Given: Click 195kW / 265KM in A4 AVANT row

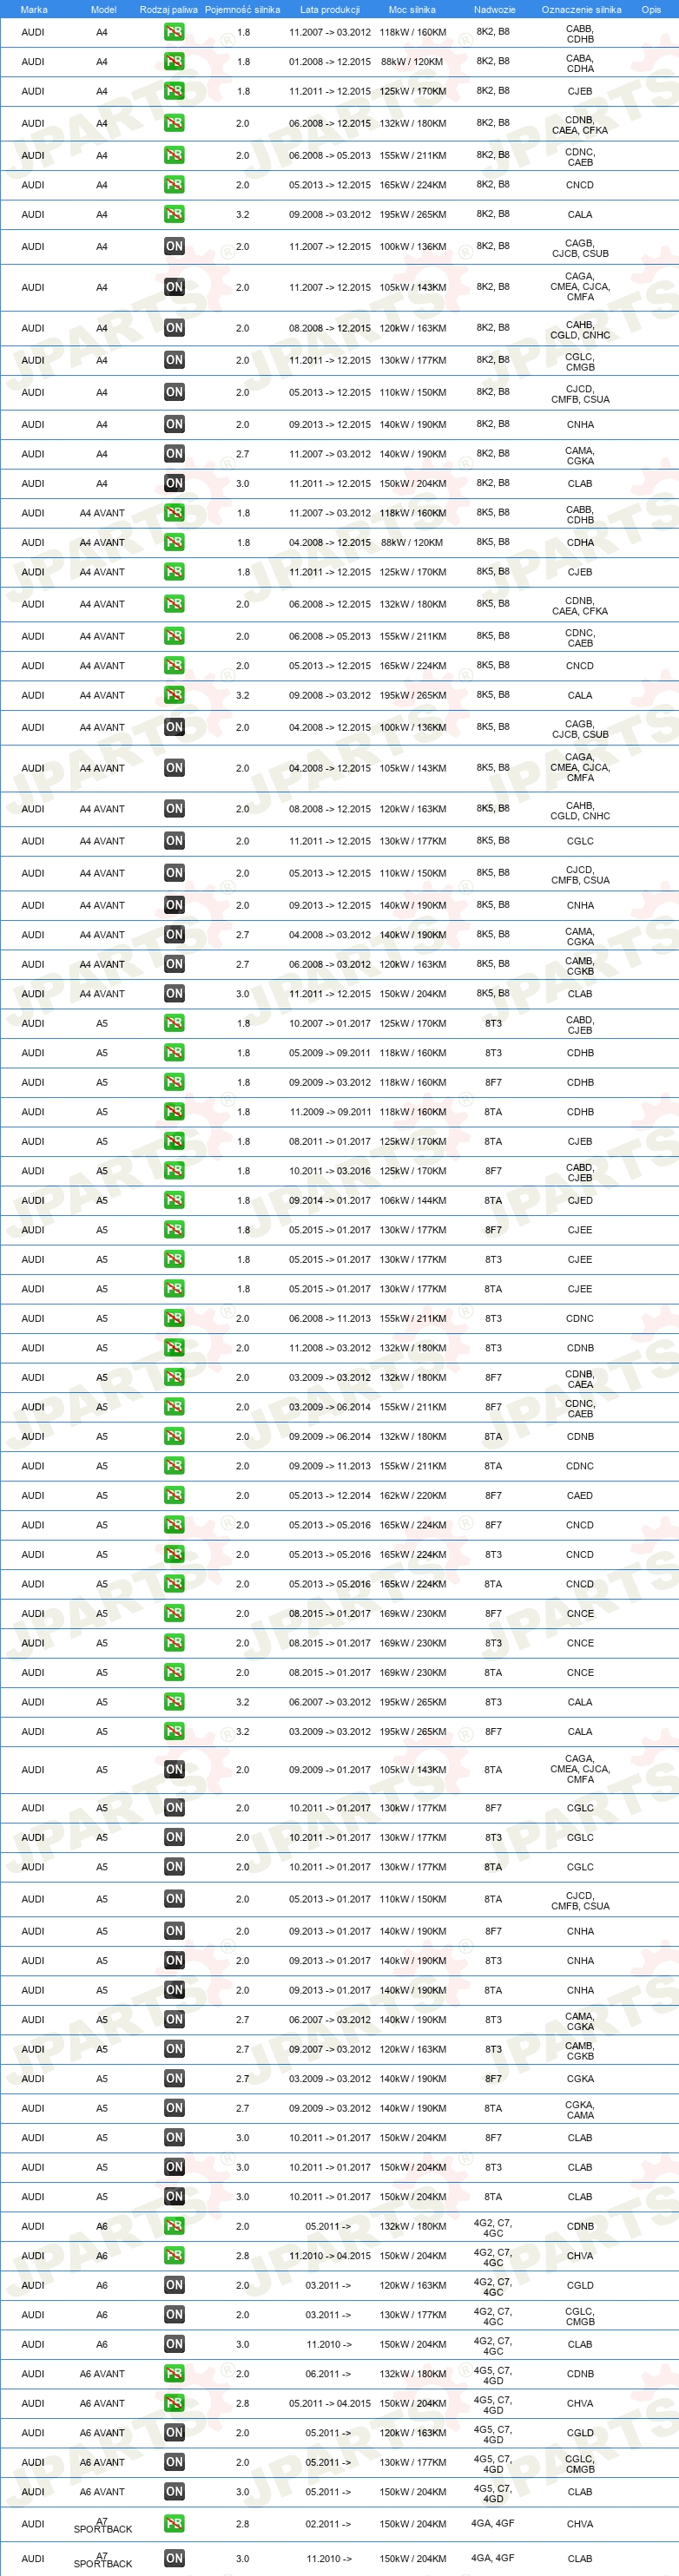Looking at the screenshot, I should (x=413, y=696).
